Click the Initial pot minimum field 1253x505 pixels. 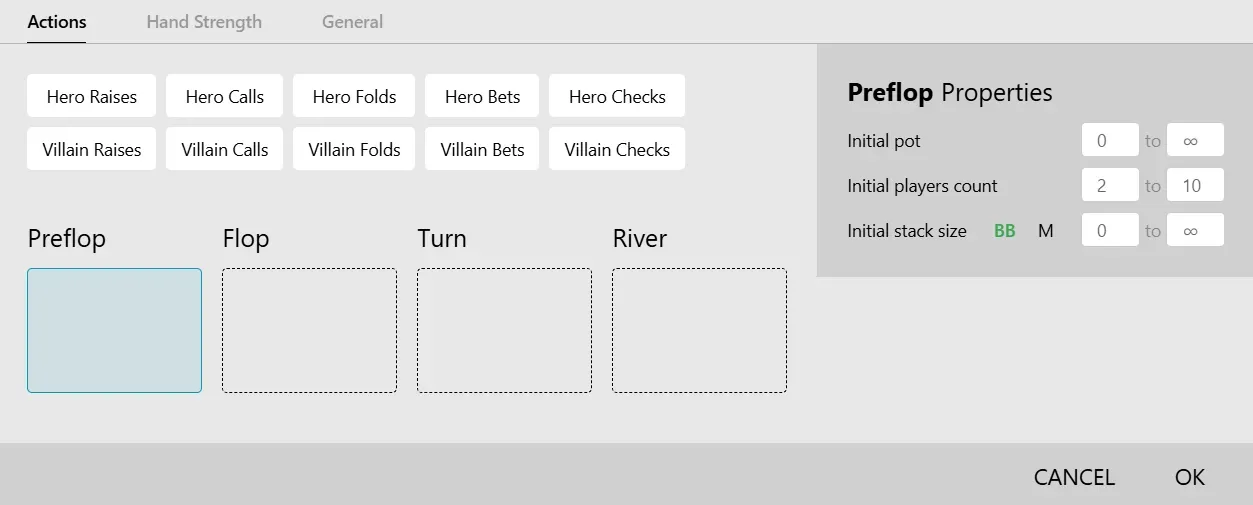(x=1110, y=141)
